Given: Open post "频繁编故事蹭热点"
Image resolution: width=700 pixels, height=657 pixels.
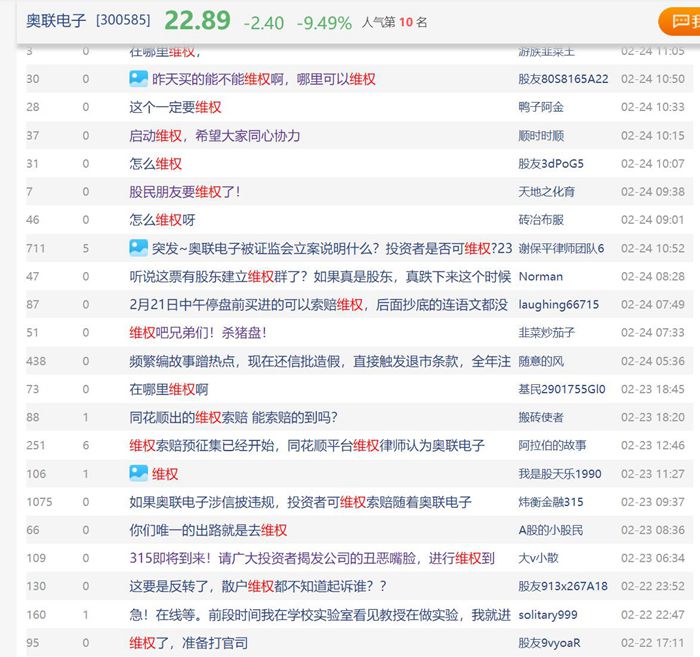Looking at the screenshot, I should coord(320,361).
